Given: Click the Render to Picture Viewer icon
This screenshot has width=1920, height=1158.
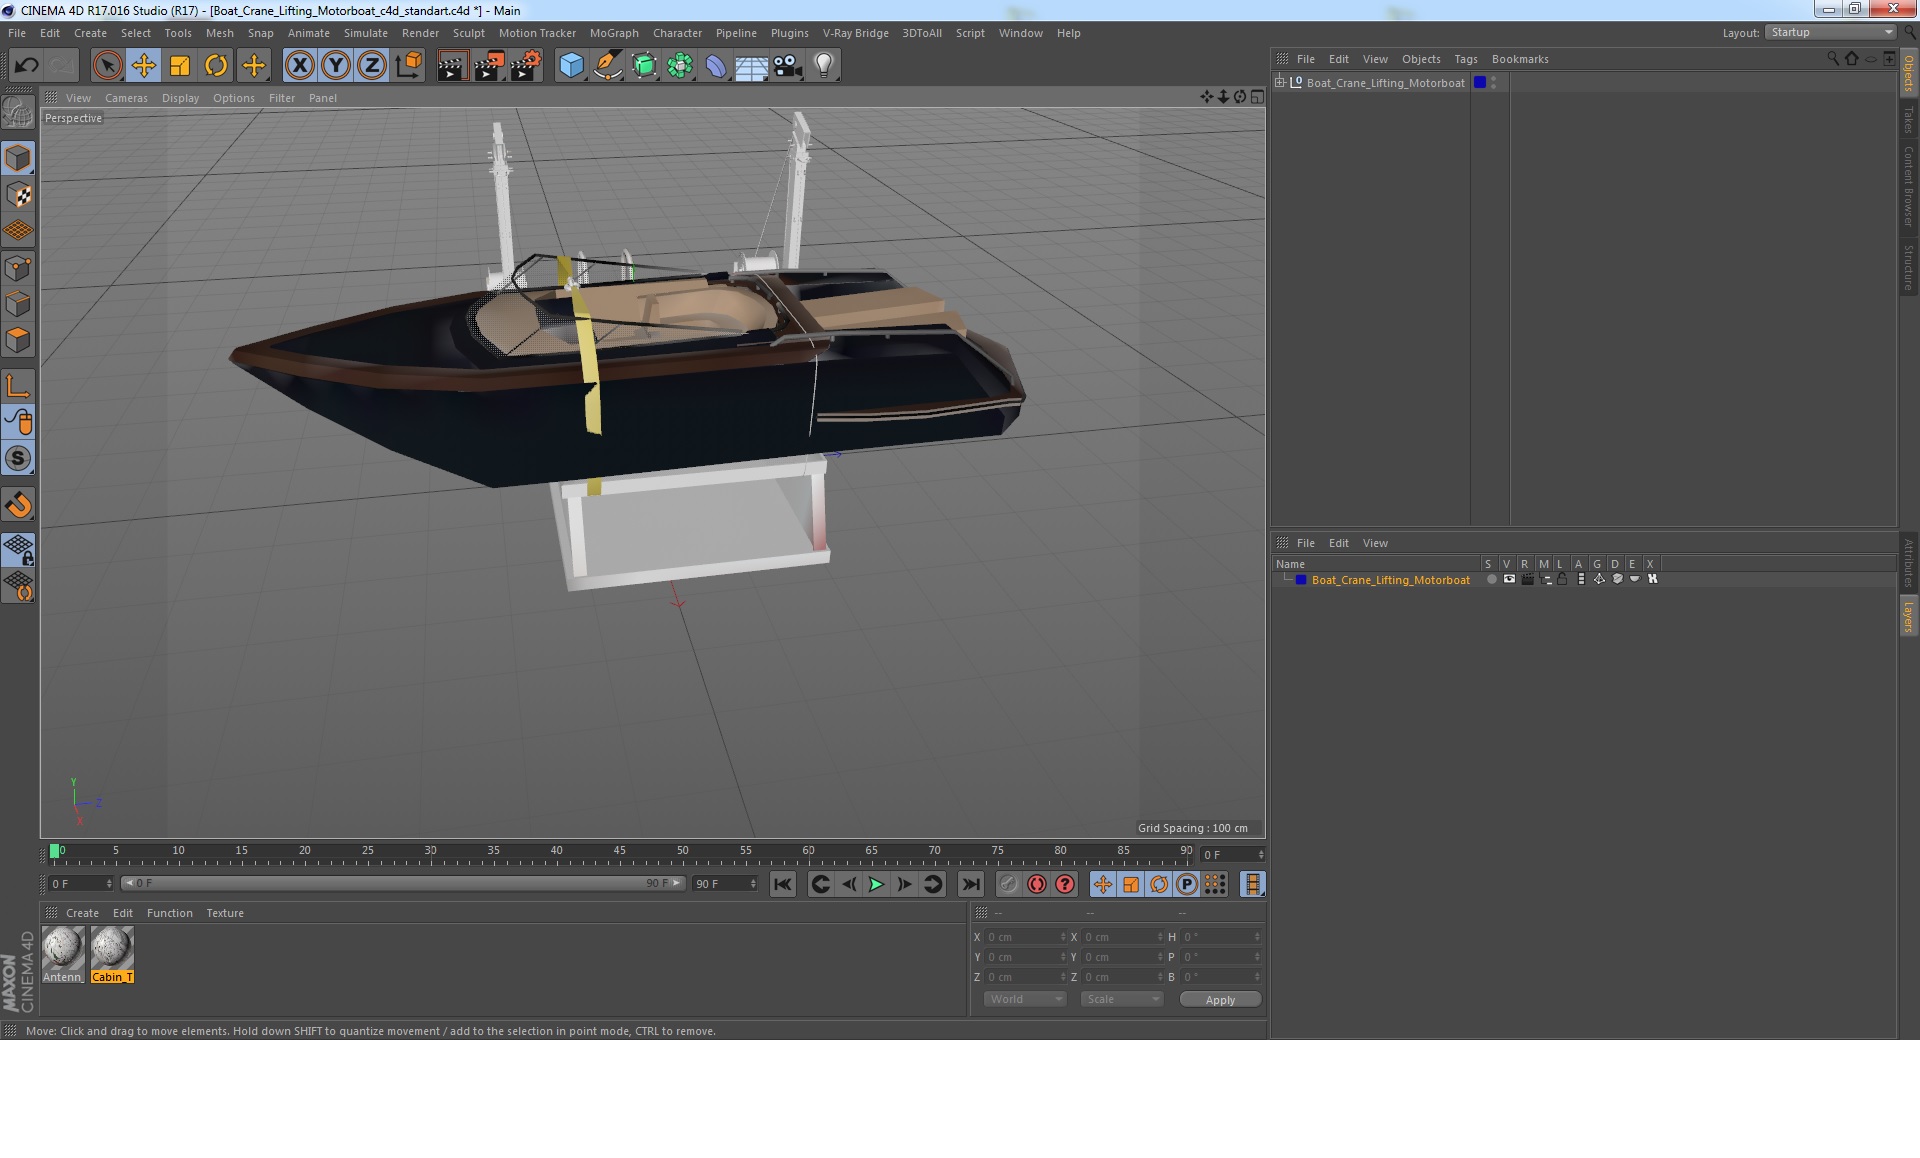Looking at the screenshot, I should click(489, 66).
